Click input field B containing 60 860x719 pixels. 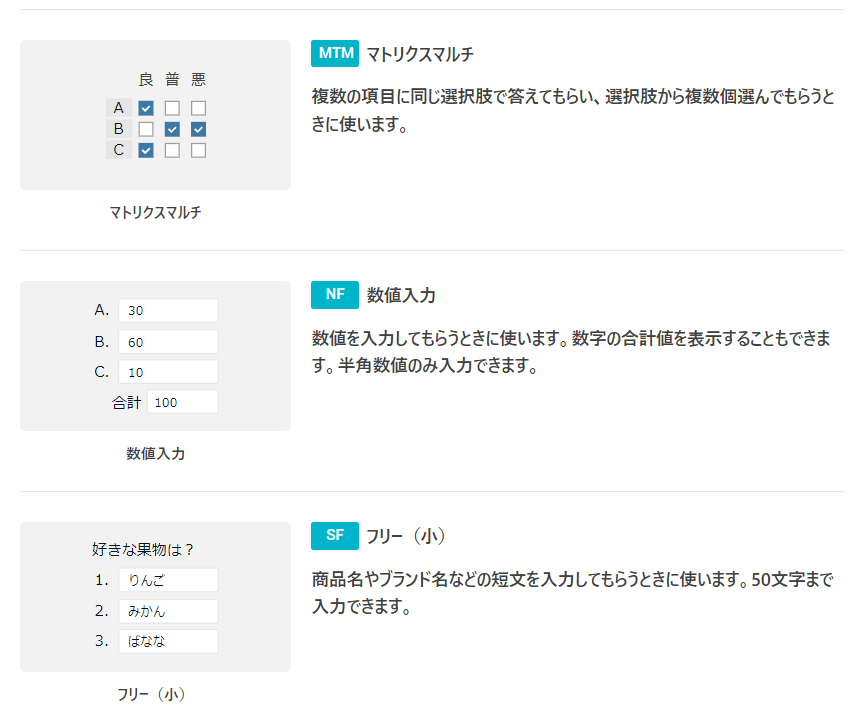coord(168,342)
